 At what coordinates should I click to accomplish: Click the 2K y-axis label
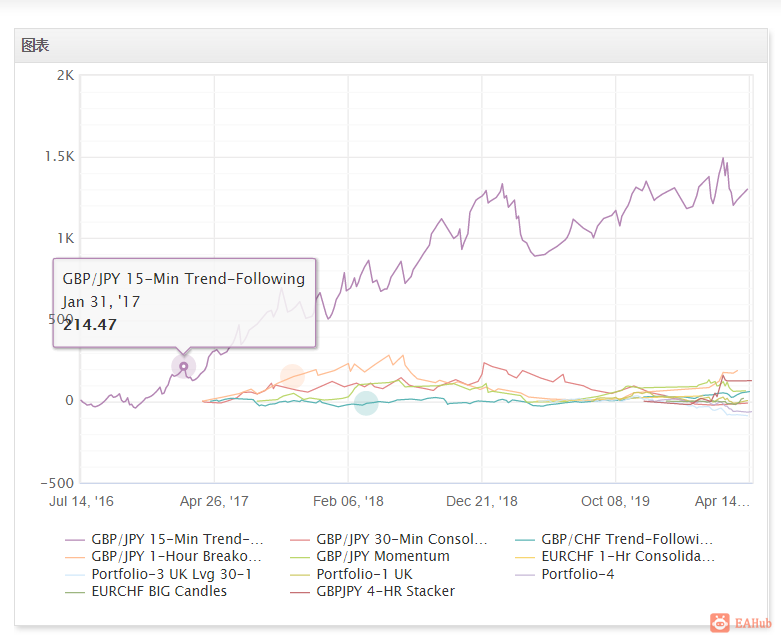[x=65, y=75]
